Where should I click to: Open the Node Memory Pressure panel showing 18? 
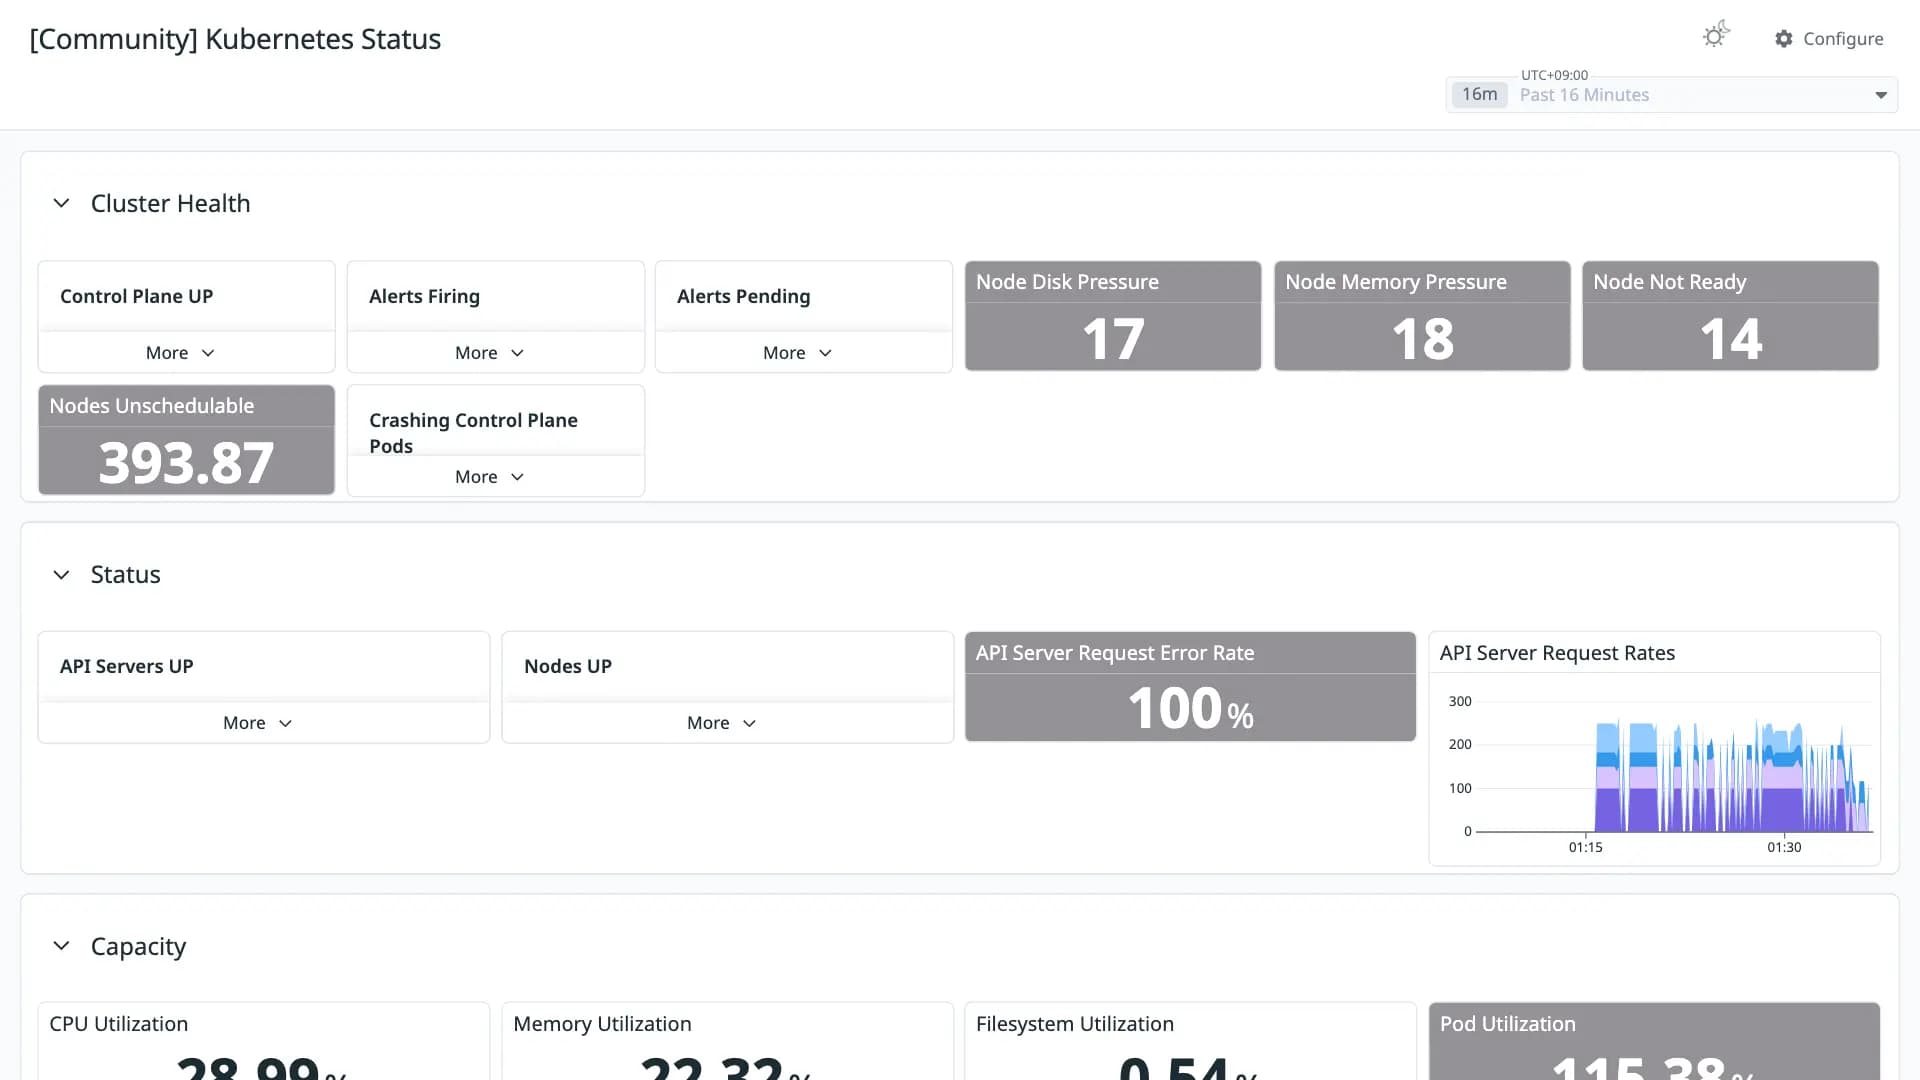[1422, 316]
